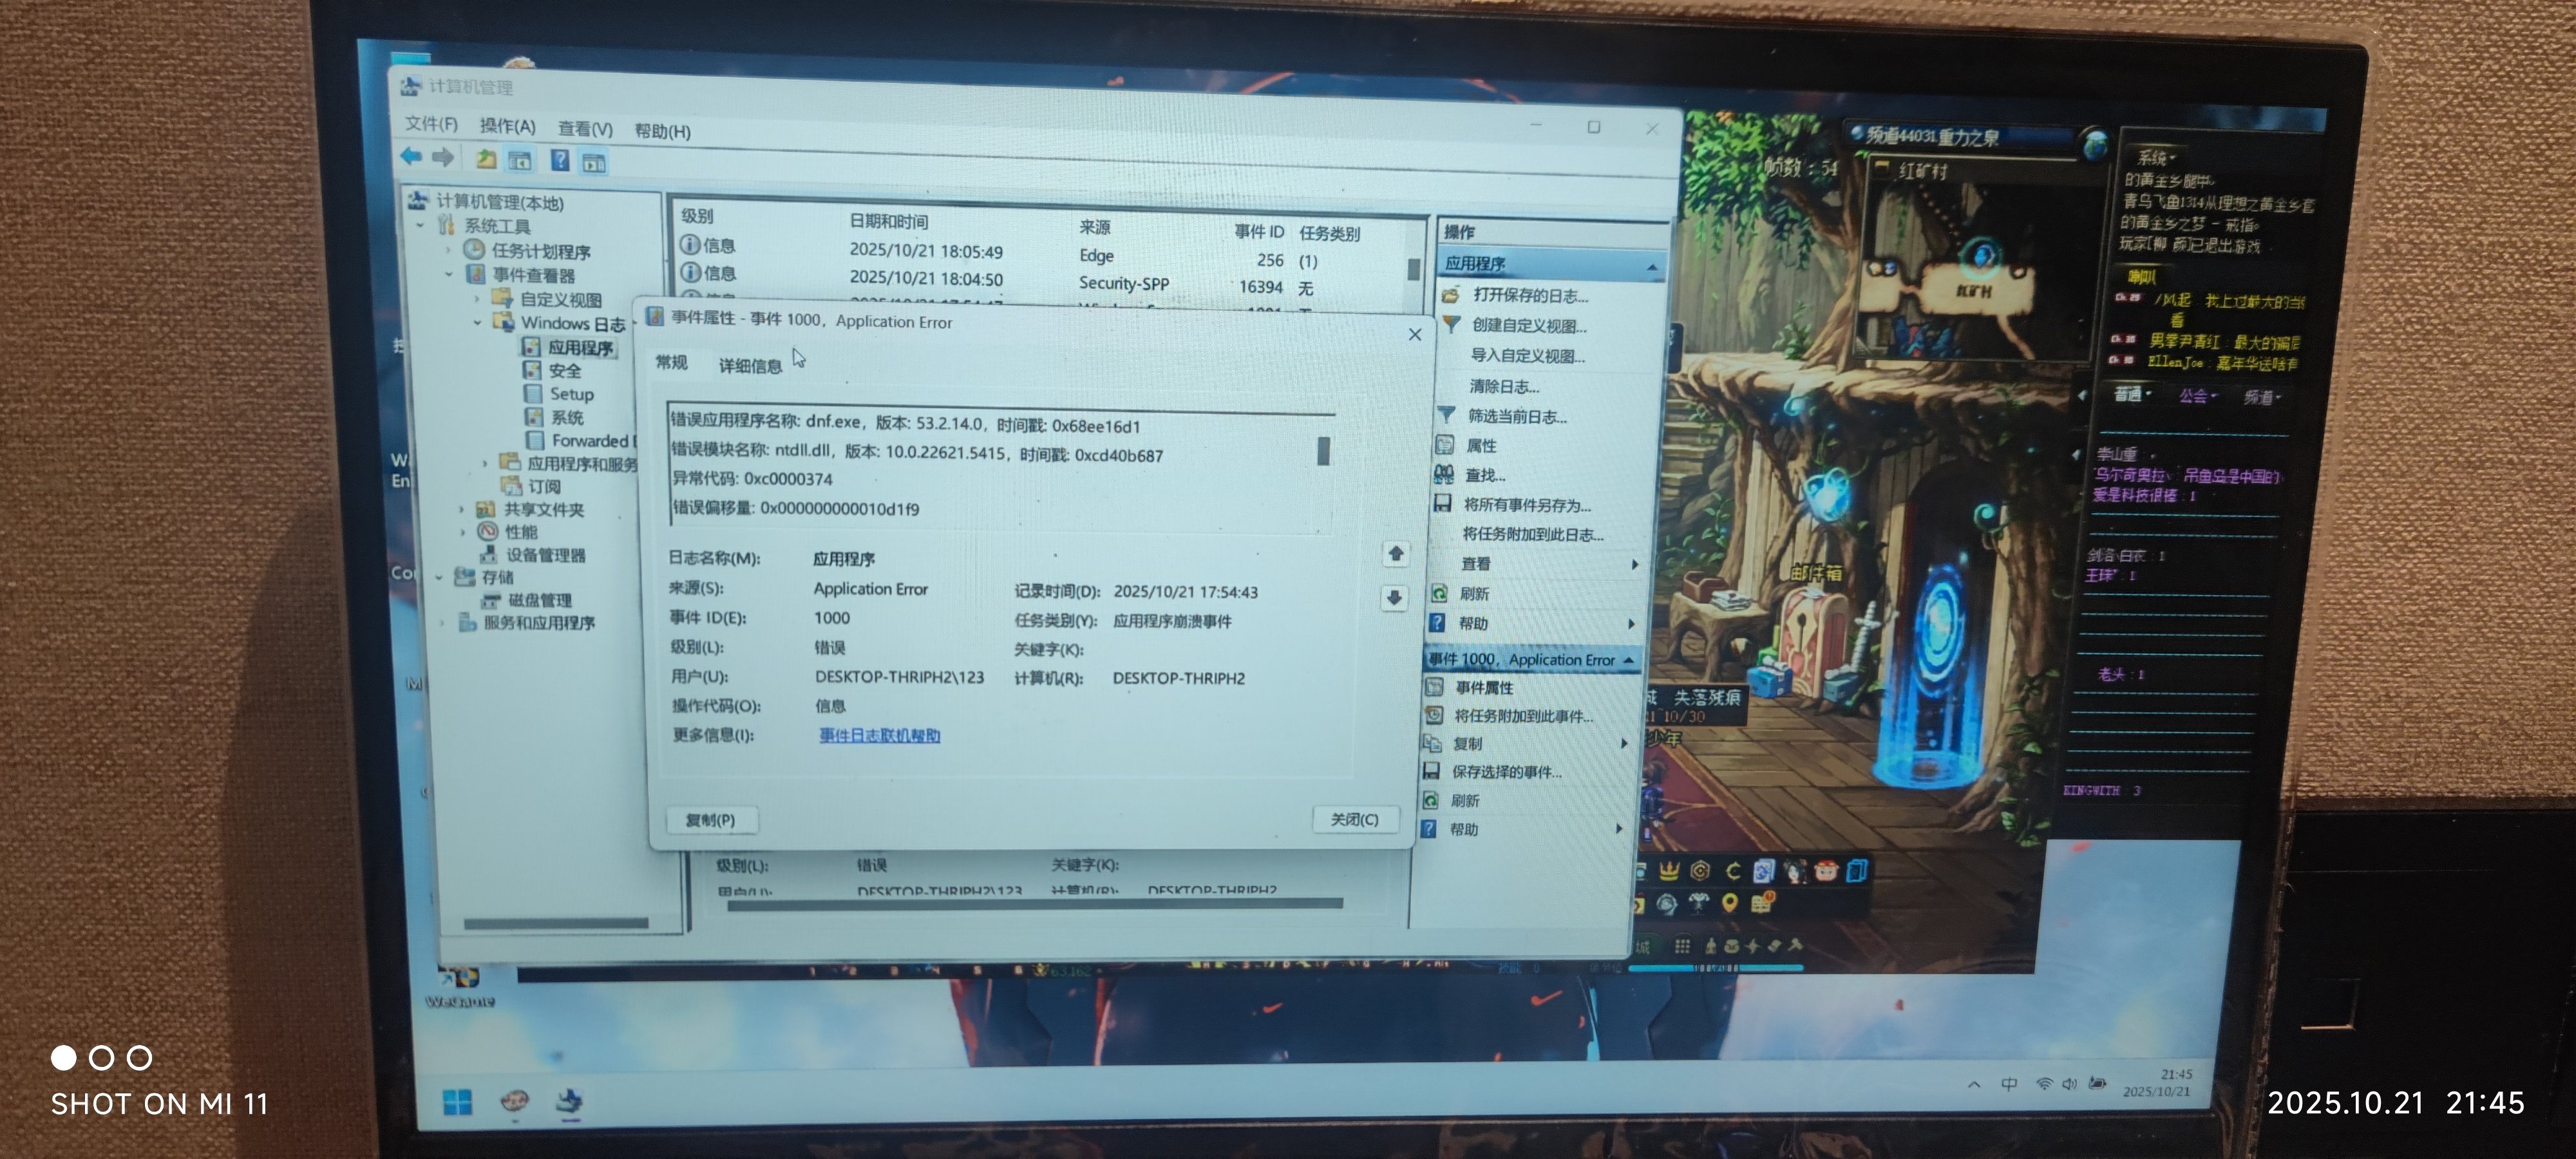Collapse the 事件查看器 tree node
This screenshot has width=2576, height=1159.
[449, 274]
